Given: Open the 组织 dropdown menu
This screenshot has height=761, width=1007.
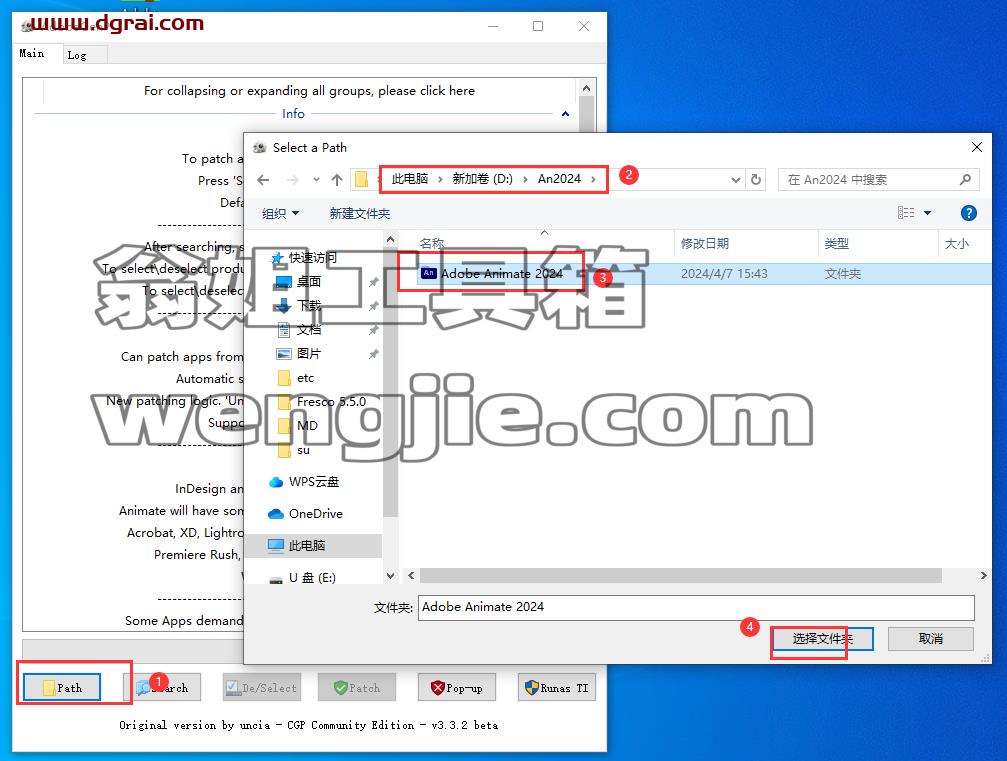Looking at the screenshot, I should coord(281,213).
